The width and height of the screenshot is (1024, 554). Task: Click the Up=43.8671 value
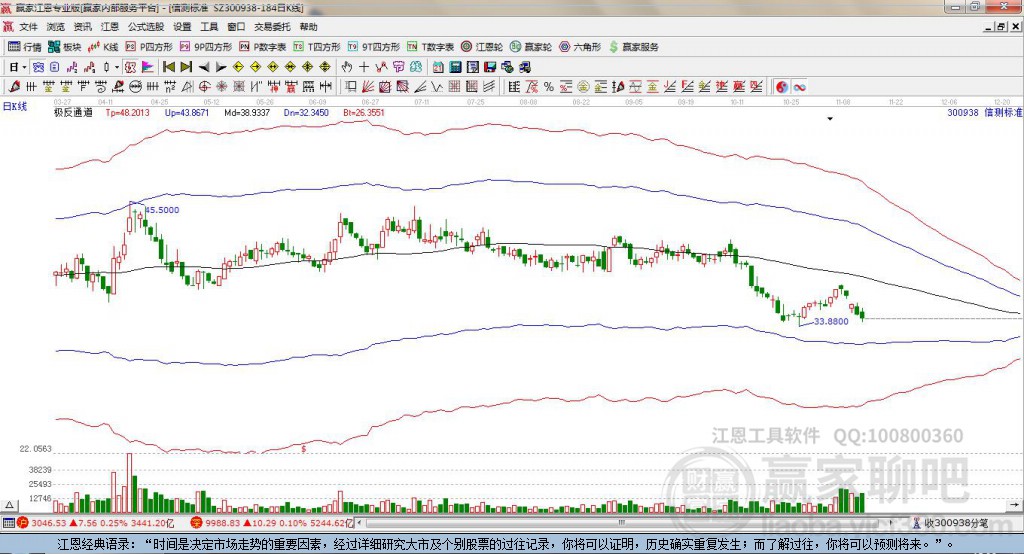tap(187, 112)
